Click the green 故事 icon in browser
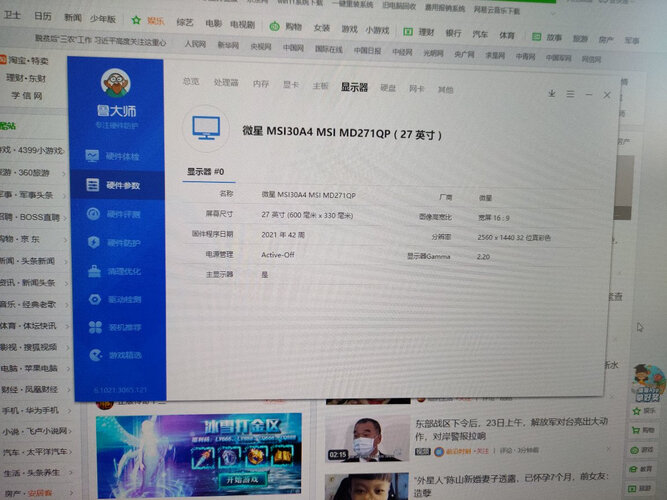 pyautogui.click(x=537, y=37)
